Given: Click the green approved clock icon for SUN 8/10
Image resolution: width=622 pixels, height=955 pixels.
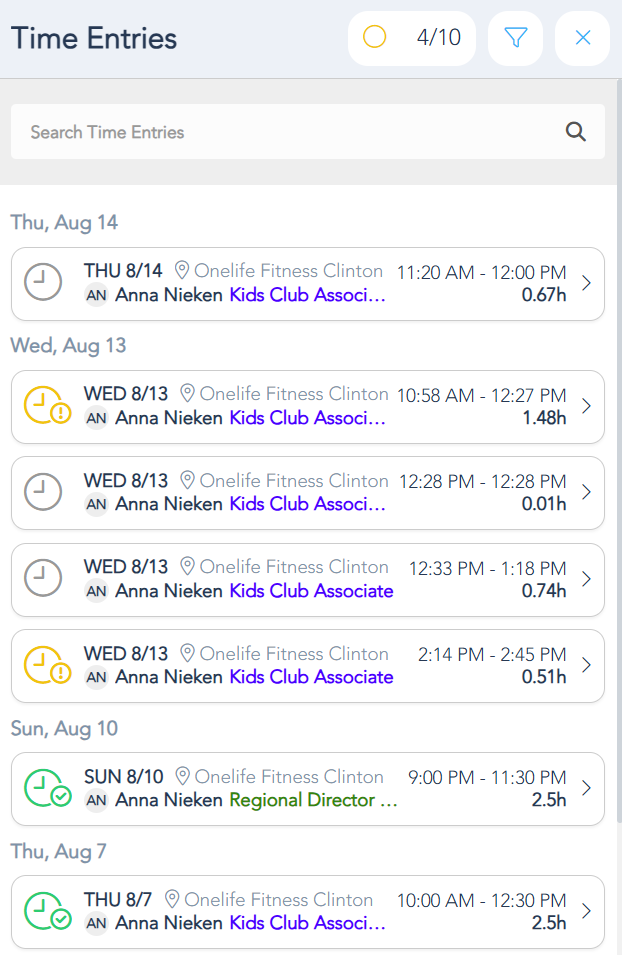Looking at the screenshot, I should (x=45, y=789).
